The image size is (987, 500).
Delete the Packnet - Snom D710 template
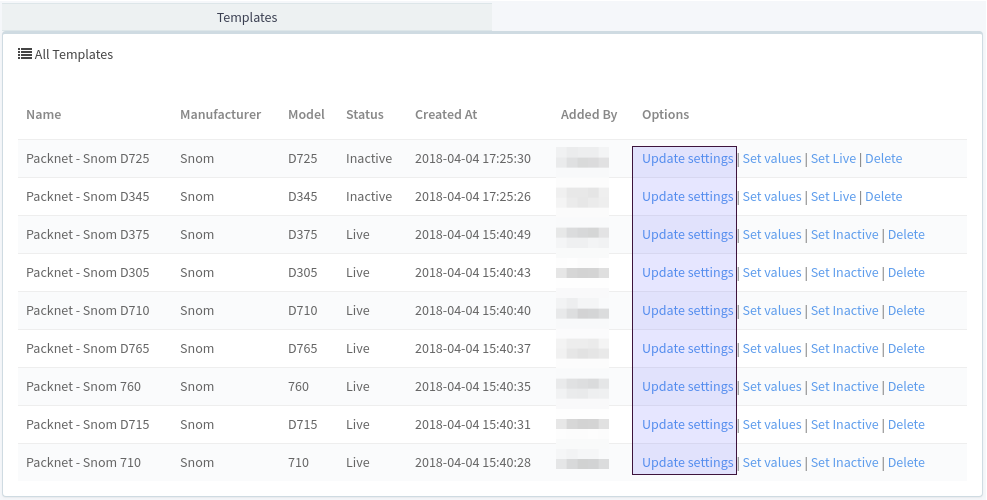(906, 310)
